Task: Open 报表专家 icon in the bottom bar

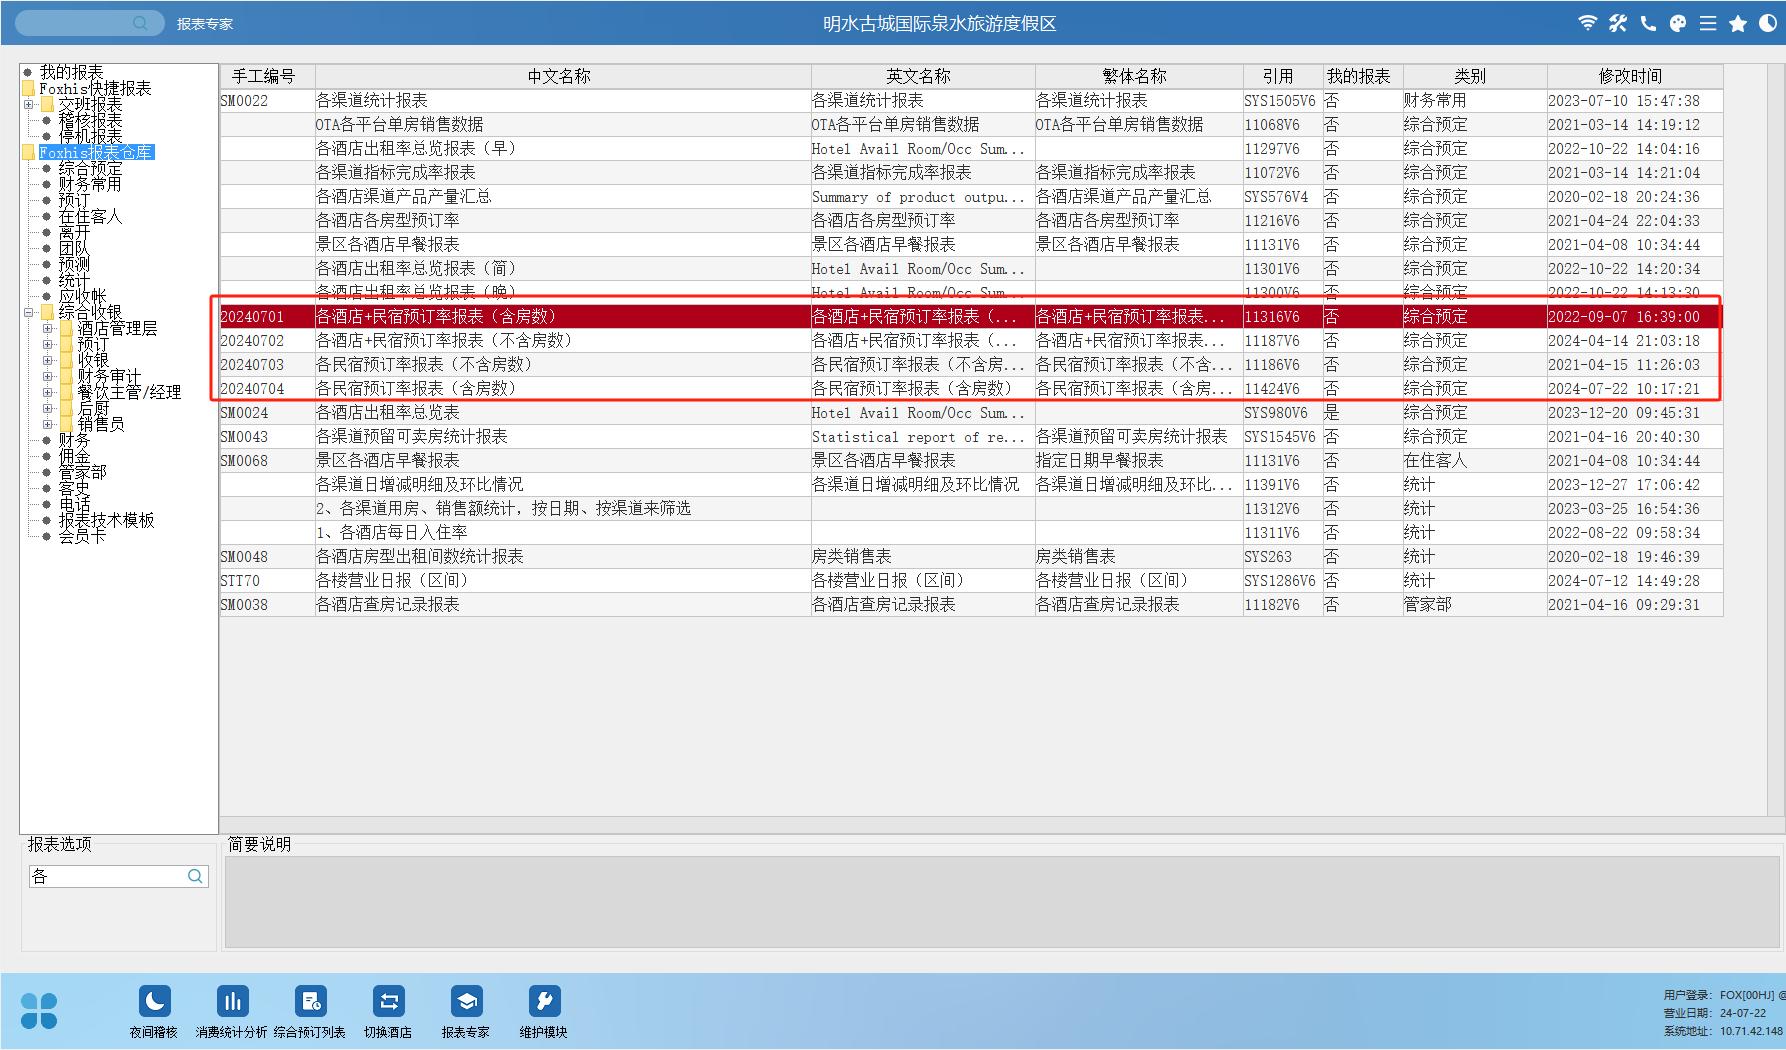Action: (466, 1001)
